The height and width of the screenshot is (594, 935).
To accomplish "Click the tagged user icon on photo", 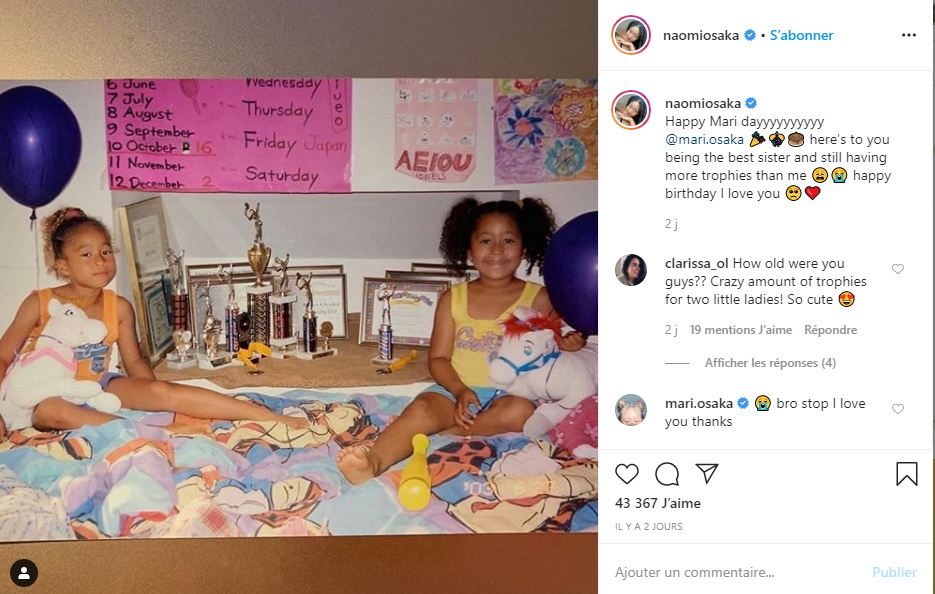I will (24, 573).
